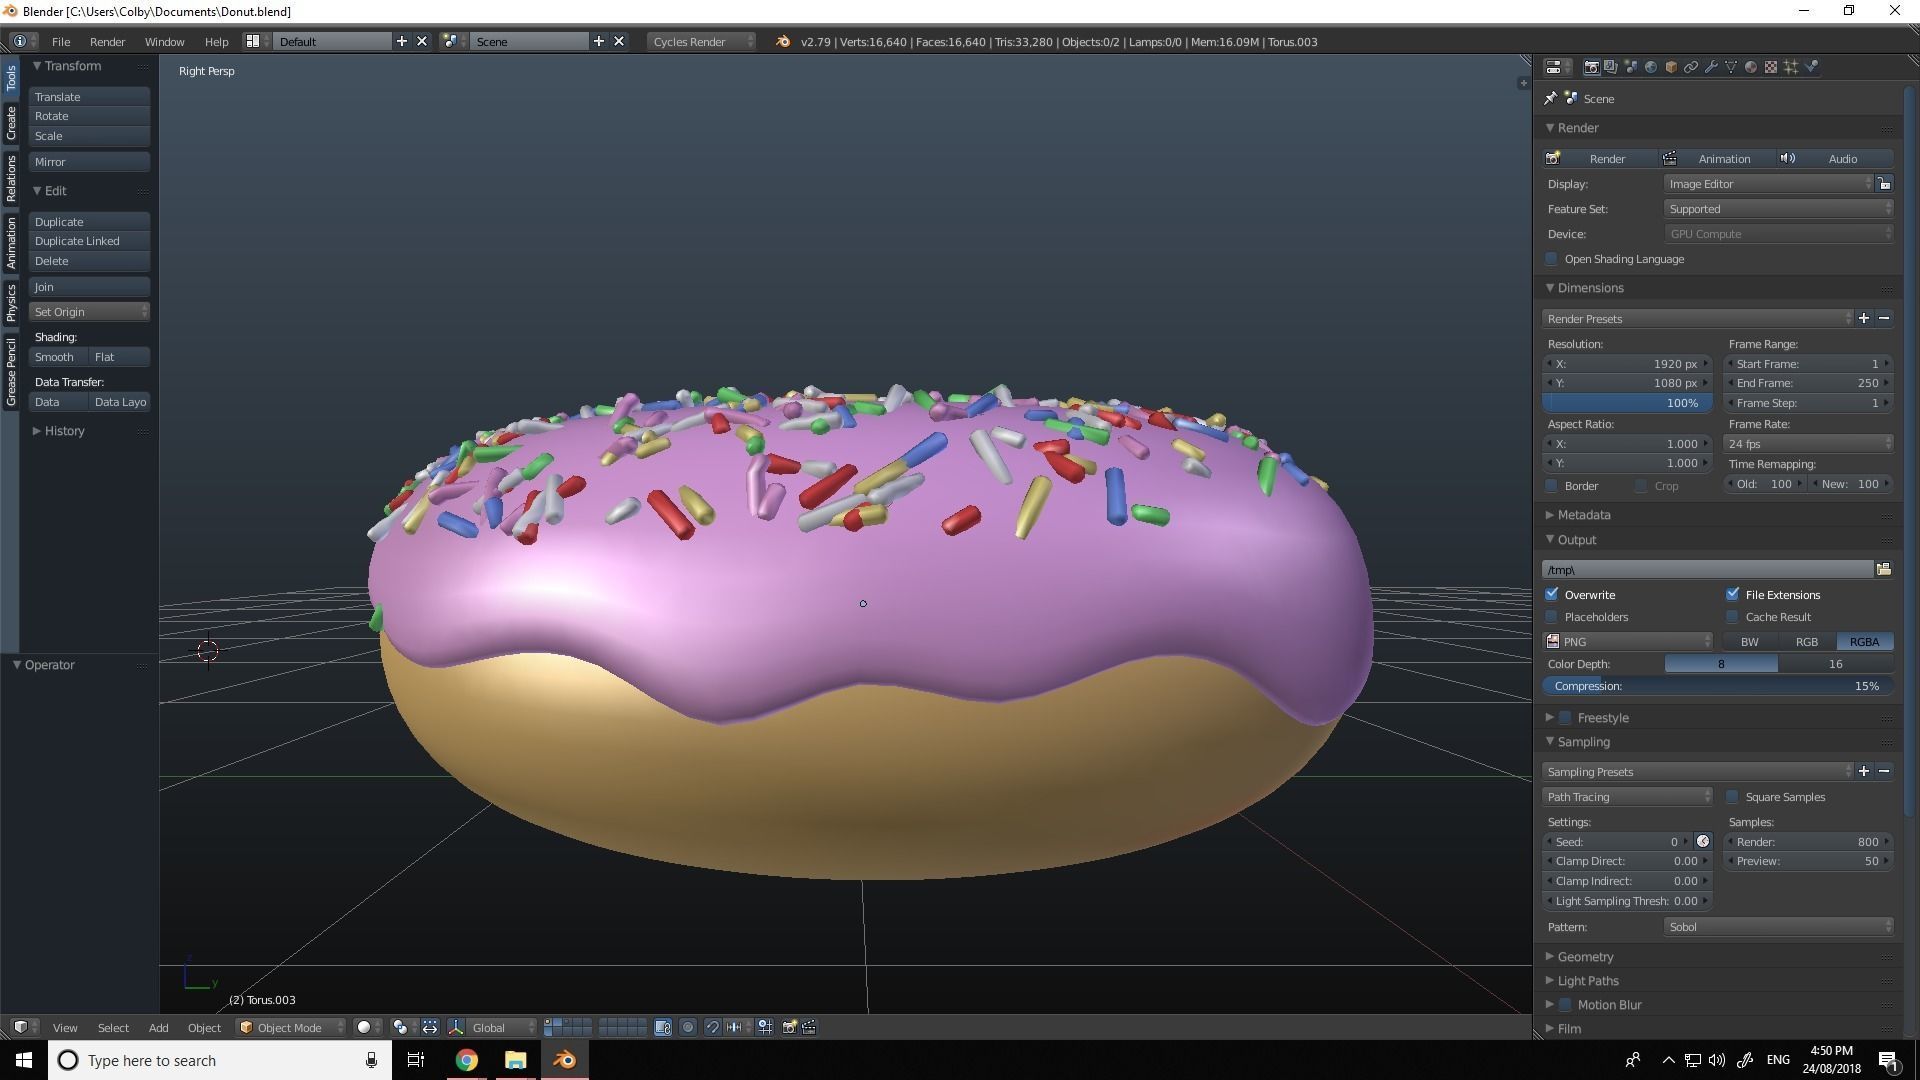Open the Particles properties tab
Screen dimensions: 1920x1080
point(1791,67)
